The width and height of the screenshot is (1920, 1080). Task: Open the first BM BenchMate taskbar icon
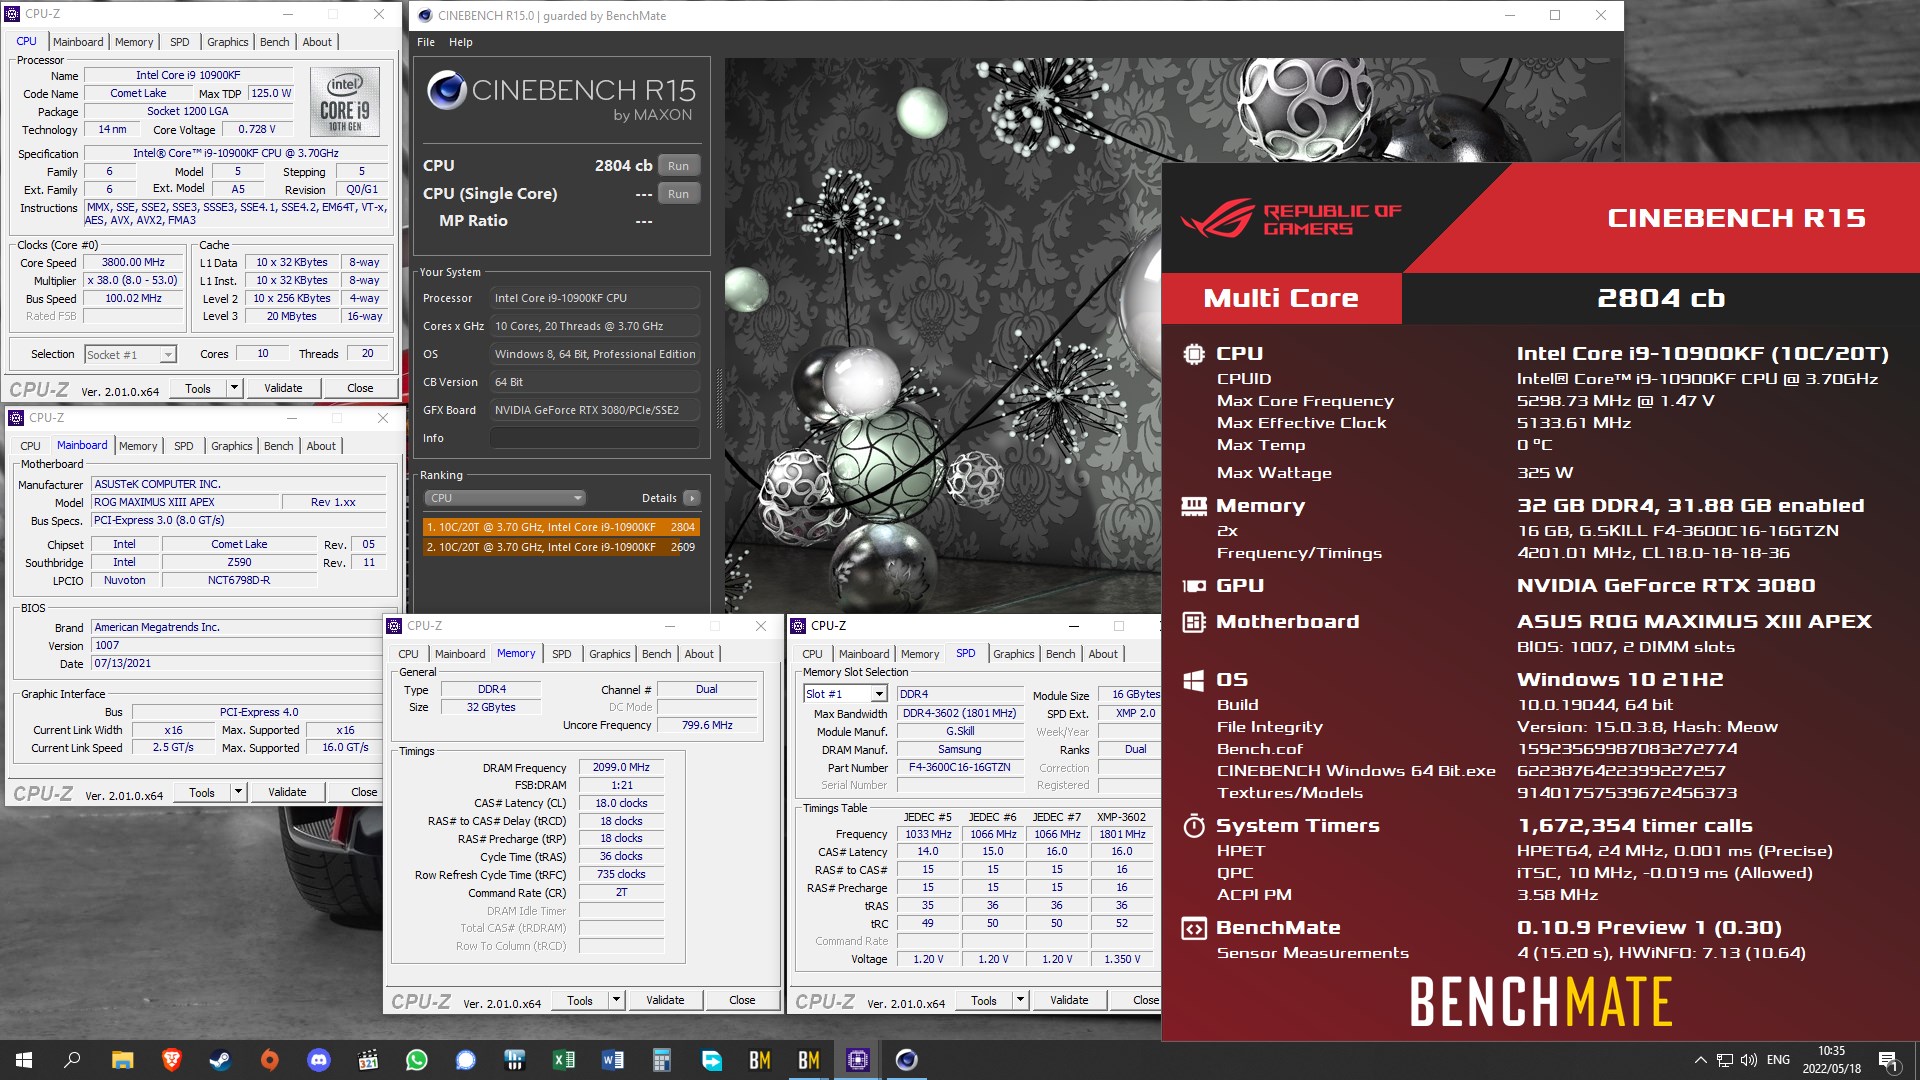[x=760, y=1060]
